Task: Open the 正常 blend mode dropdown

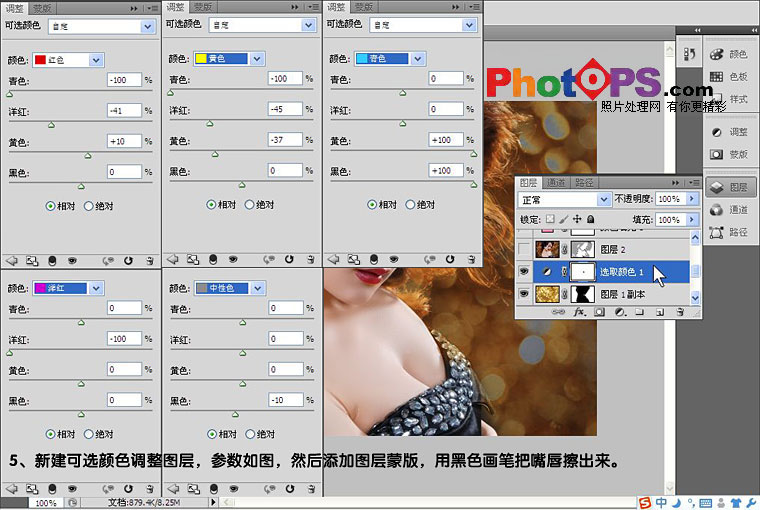Action: [603, 199]
